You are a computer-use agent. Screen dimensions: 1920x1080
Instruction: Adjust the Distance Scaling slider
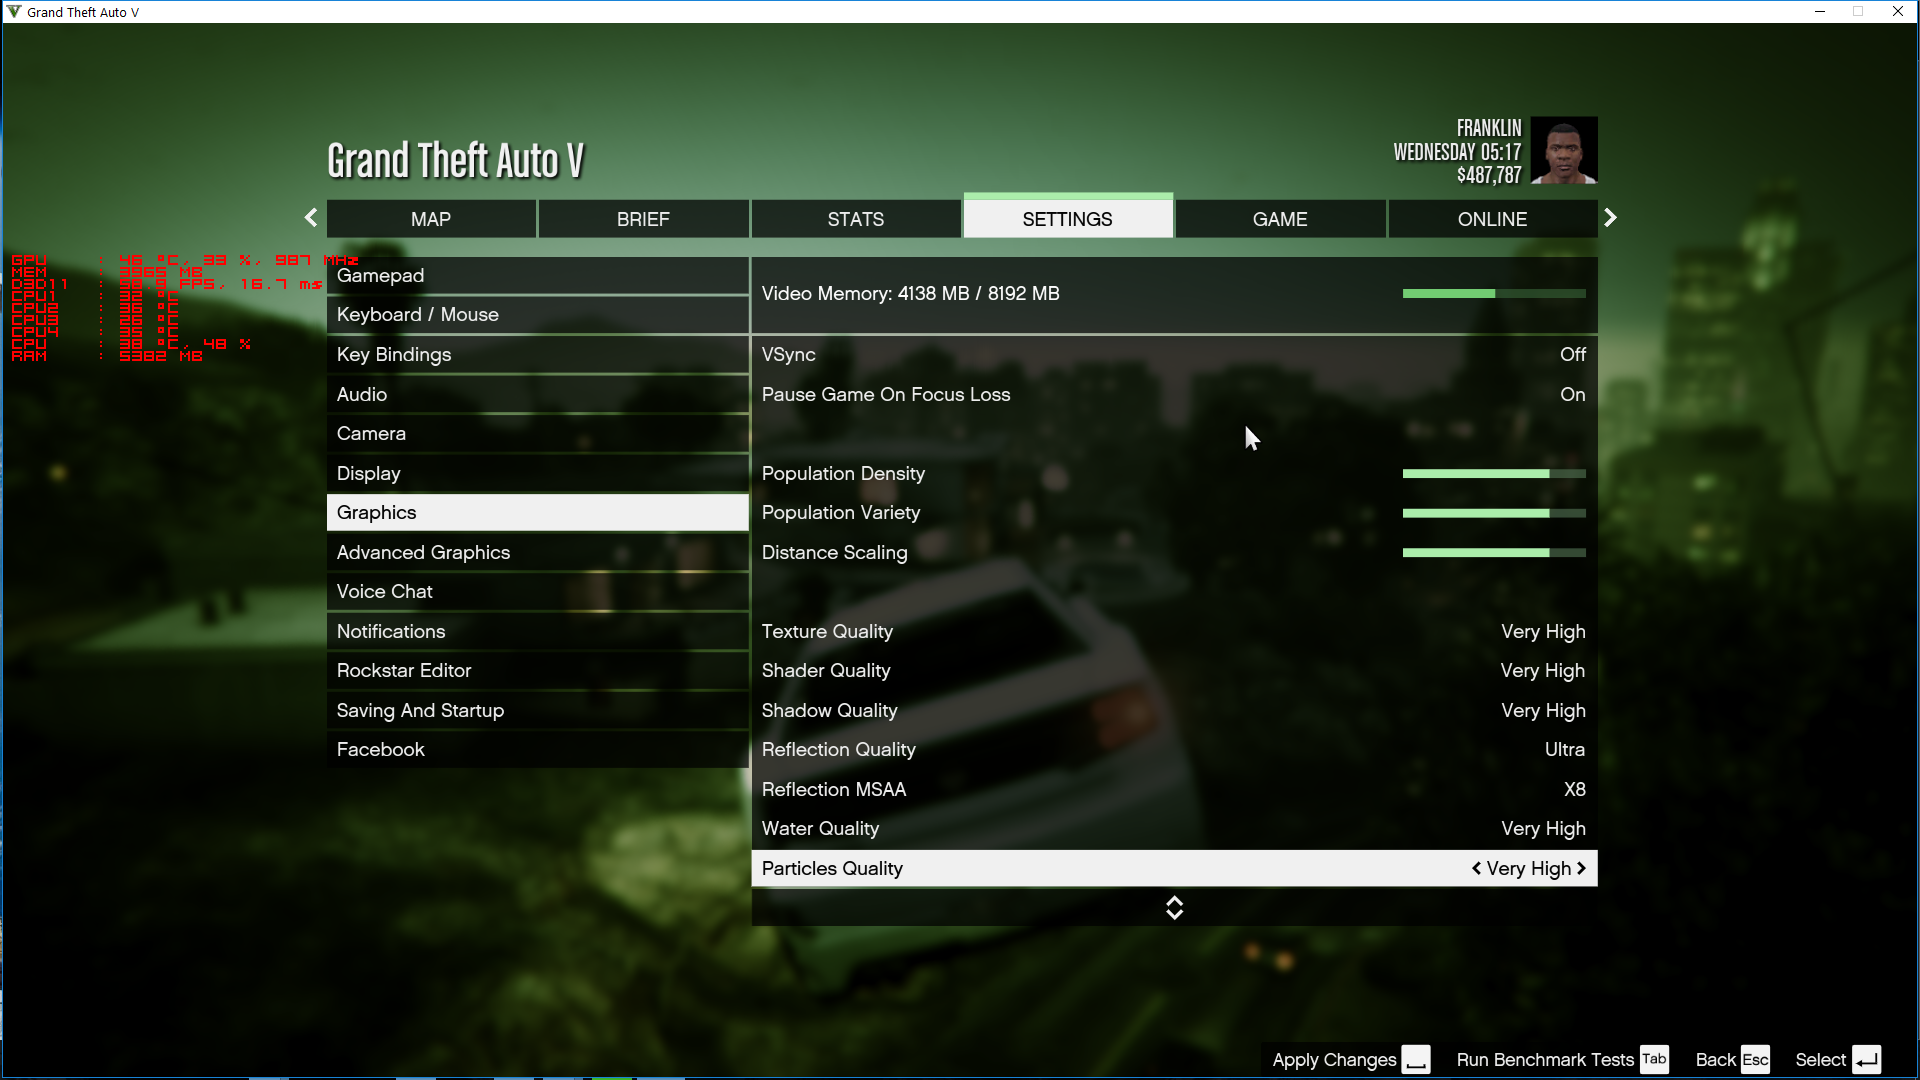[1494, 552]
